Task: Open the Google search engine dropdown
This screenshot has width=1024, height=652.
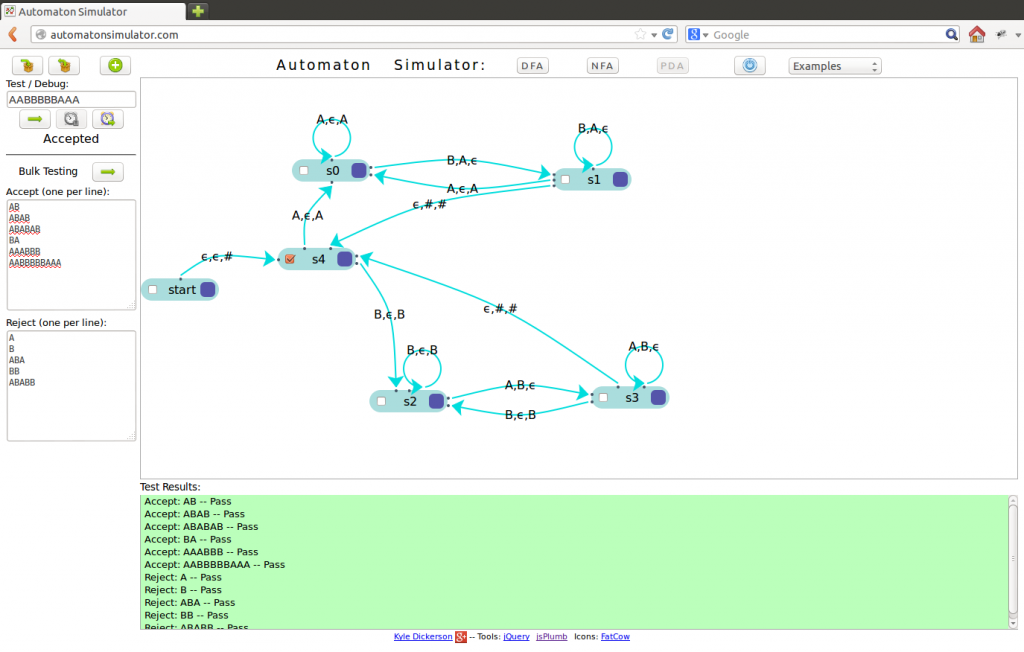Action: click(x=698, y=35)
